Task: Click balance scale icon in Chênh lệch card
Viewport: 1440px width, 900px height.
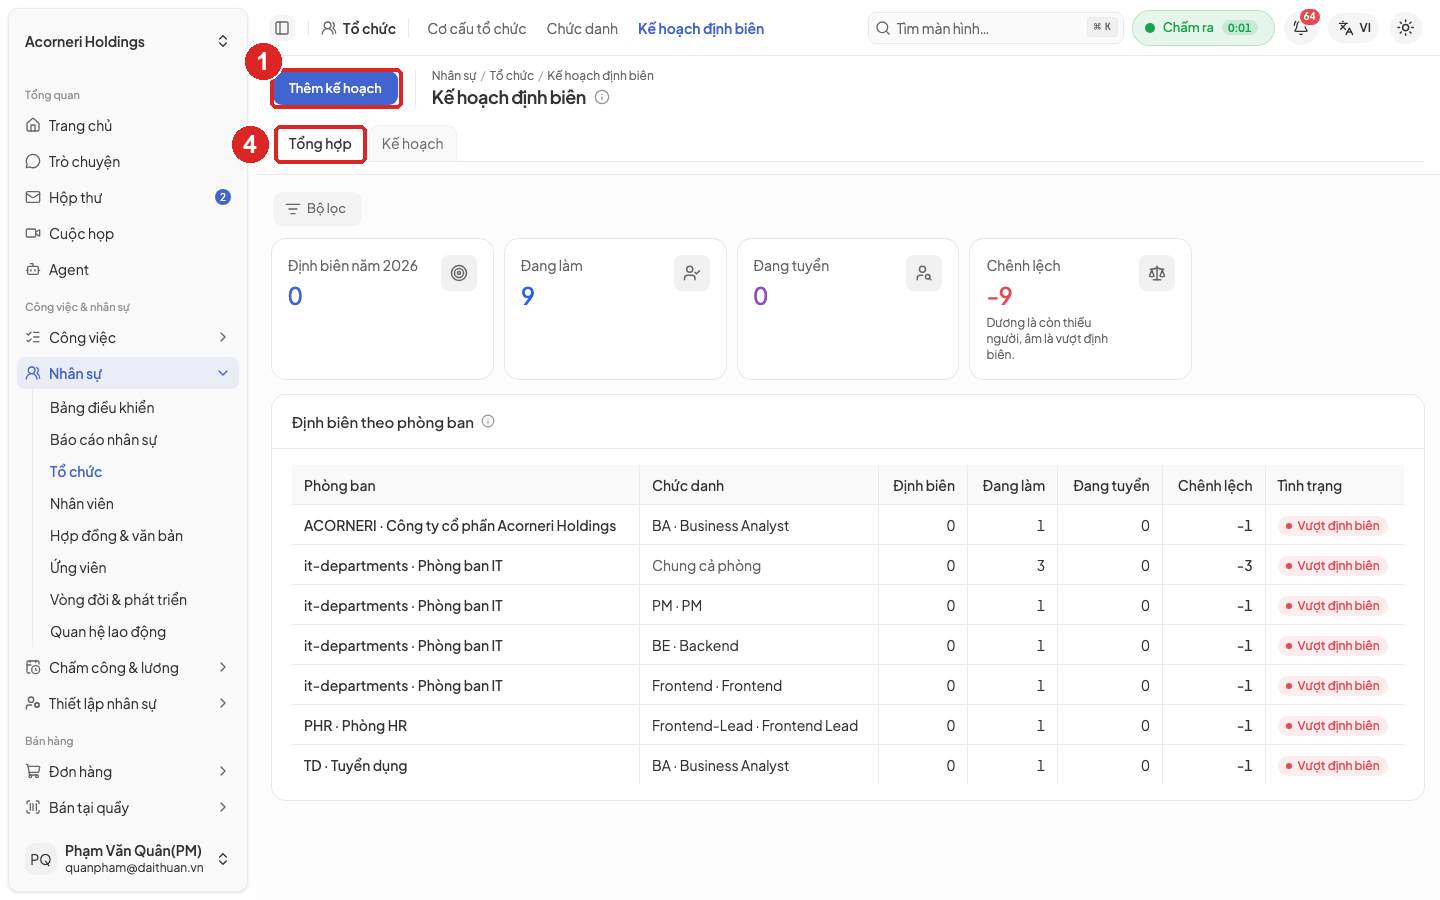Action: coord(1157,273)
